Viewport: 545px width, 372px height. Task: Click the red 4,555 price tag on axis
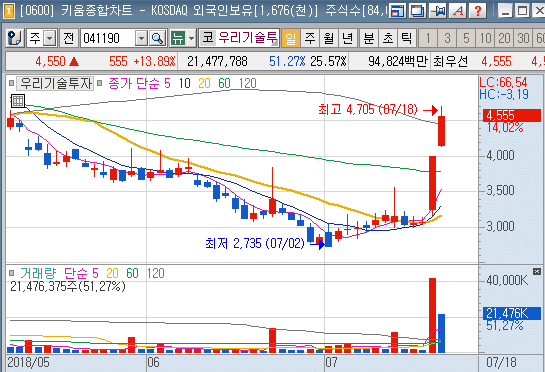[x=512, y=115]
